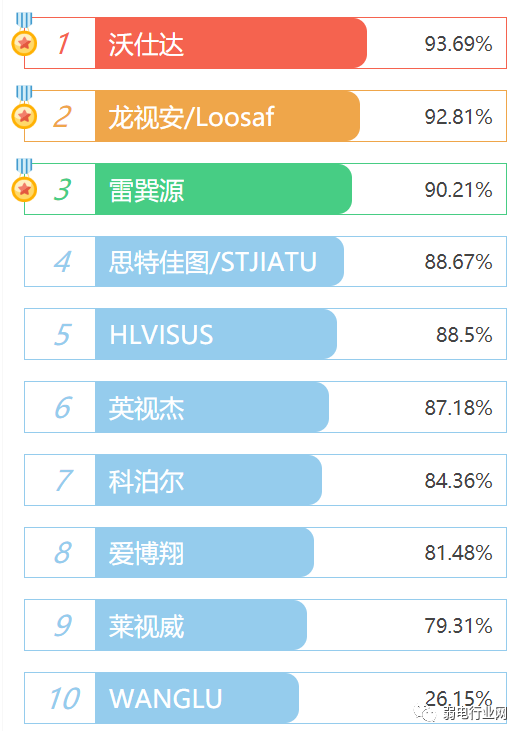Click the 莱视威 ranking bar
This screenshot has height=731, width=532.
tap(201, 625)
